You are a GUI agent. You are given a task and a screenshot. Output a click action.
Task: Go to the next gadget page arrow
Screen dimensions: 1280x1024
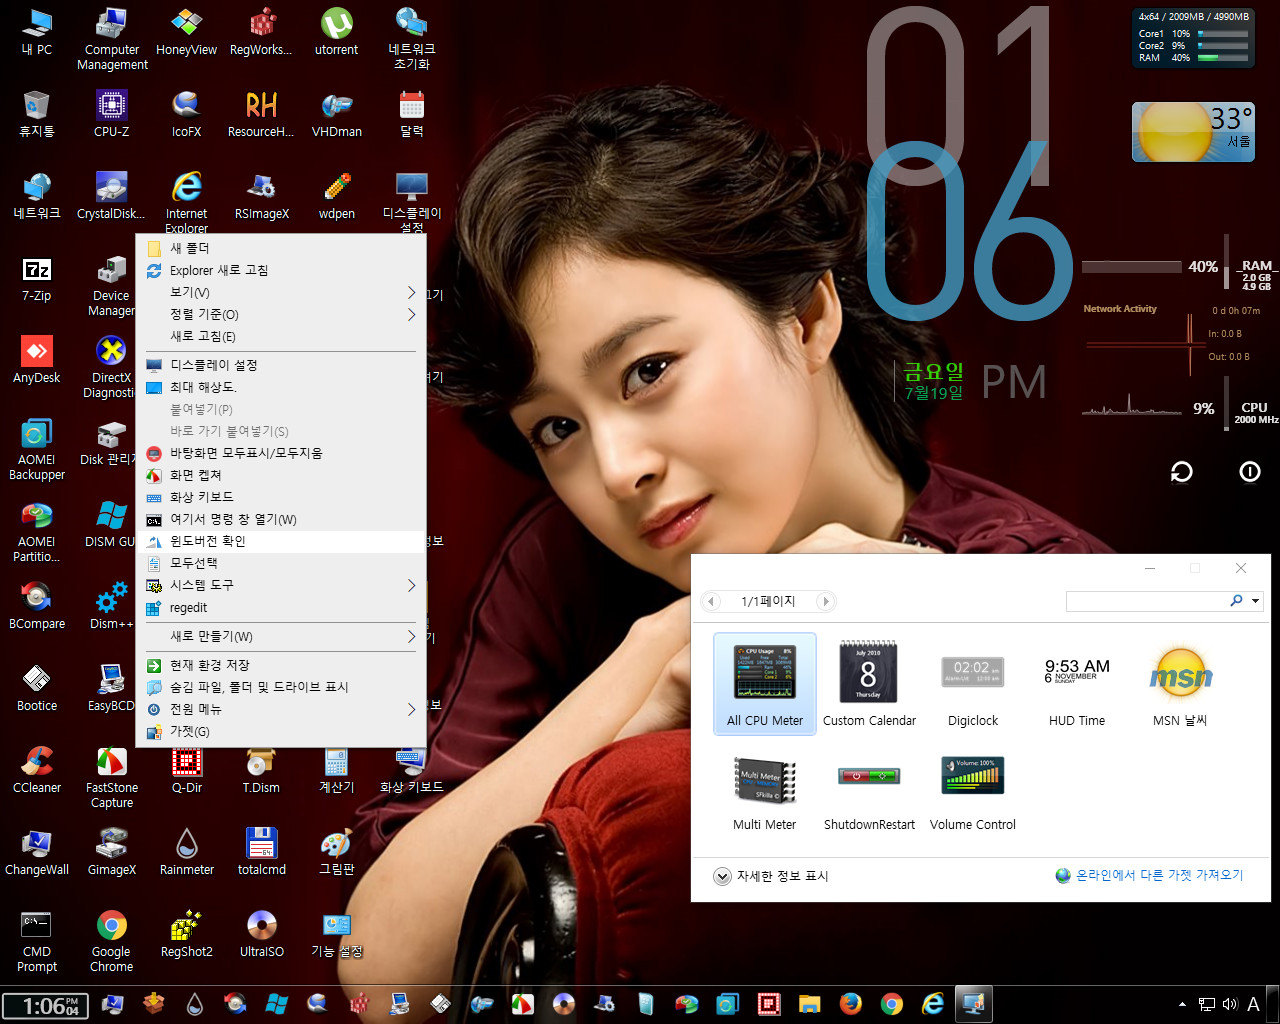click(x=825, y=601)
